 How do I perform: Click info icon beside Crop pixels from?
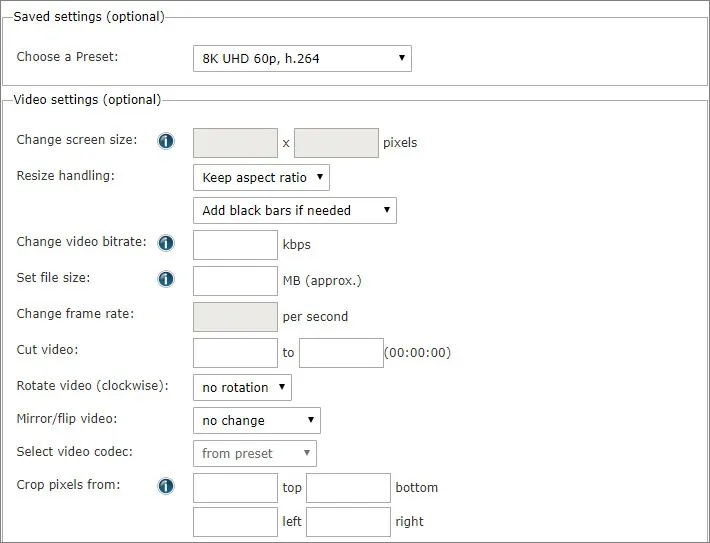click(166, 485)
